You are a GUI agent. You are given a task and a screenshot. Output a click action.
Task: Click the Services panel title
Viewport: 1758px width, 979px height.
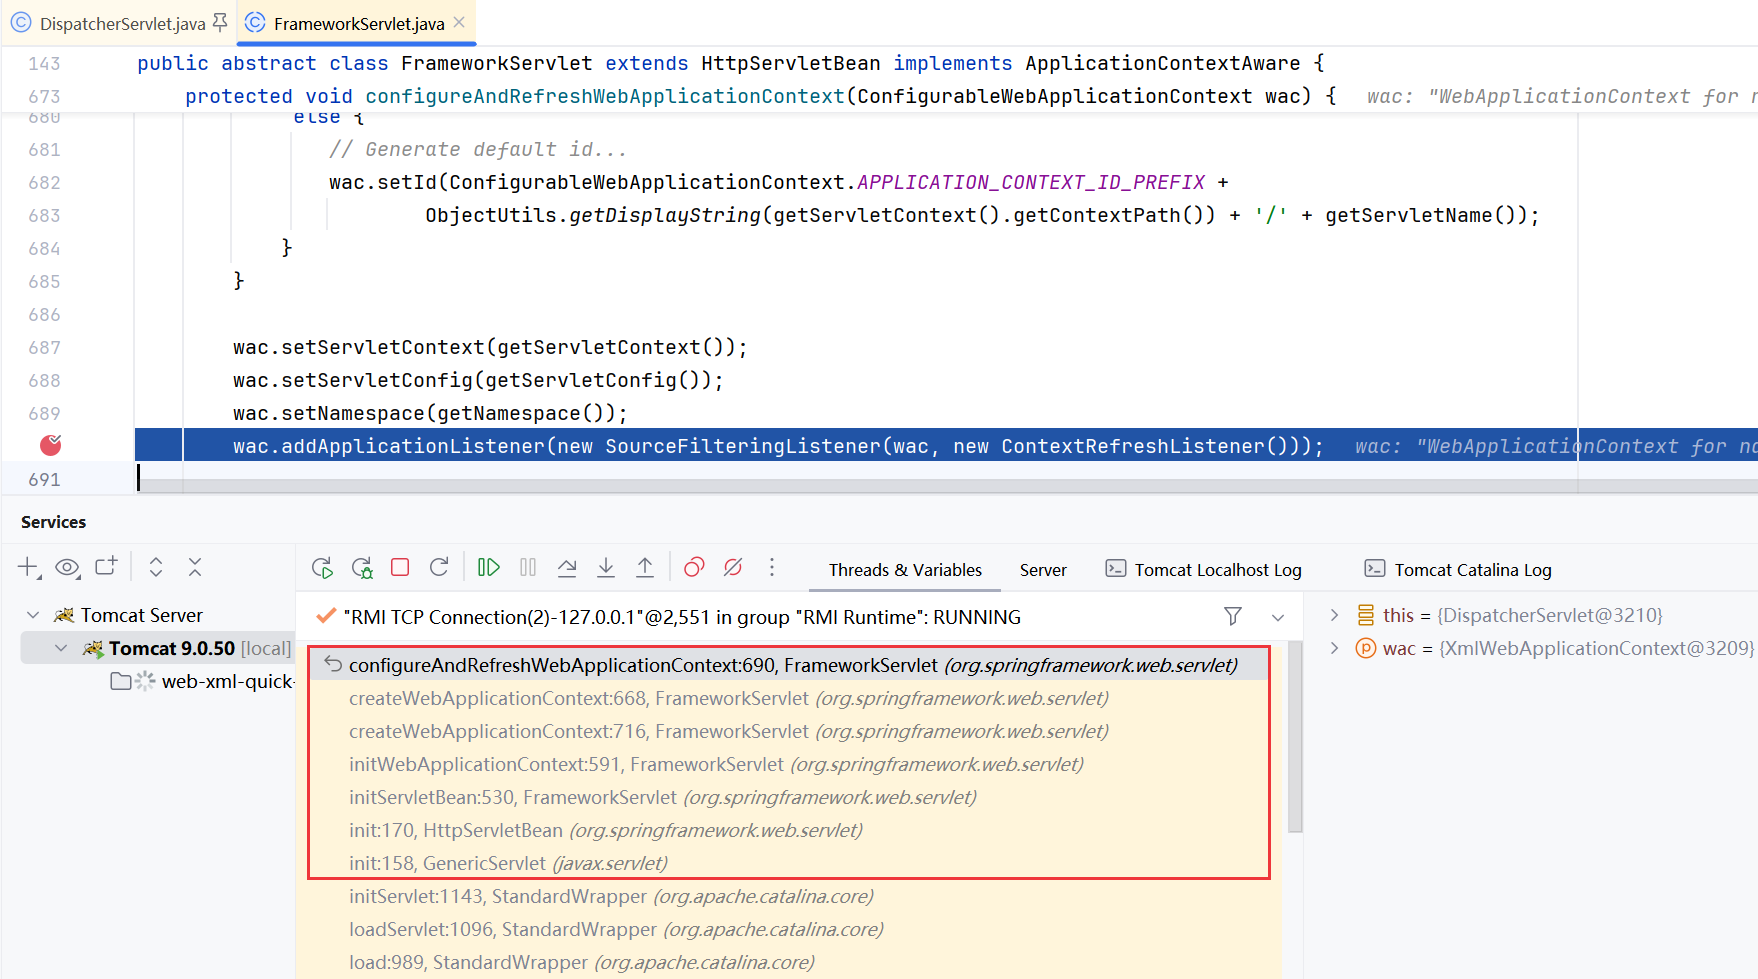[x=53, y=522]
